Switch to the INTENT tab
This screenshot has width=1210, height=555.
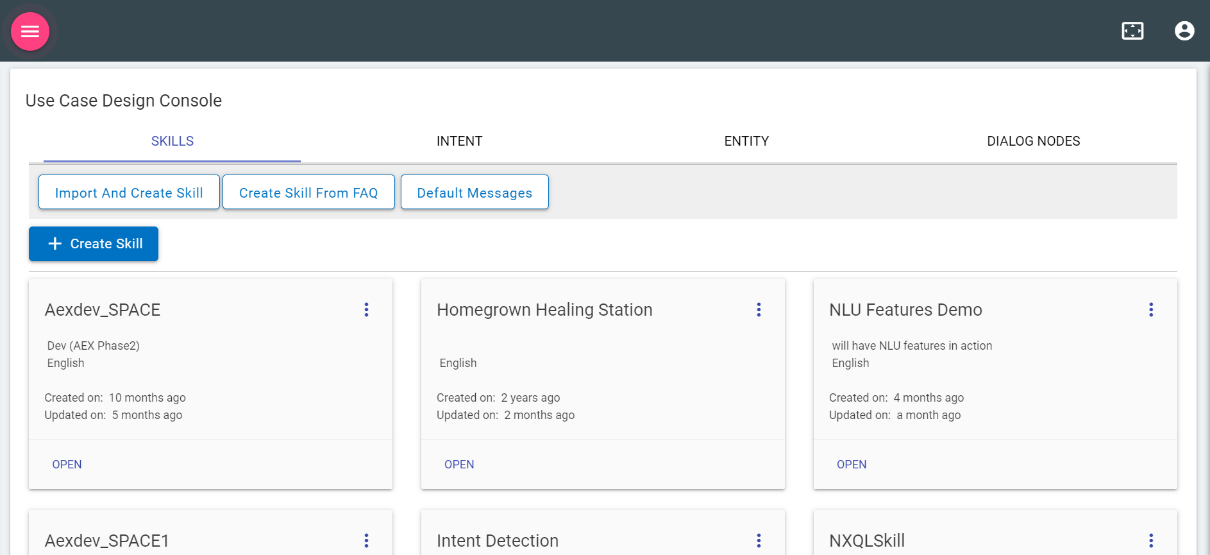click(459, 141)
